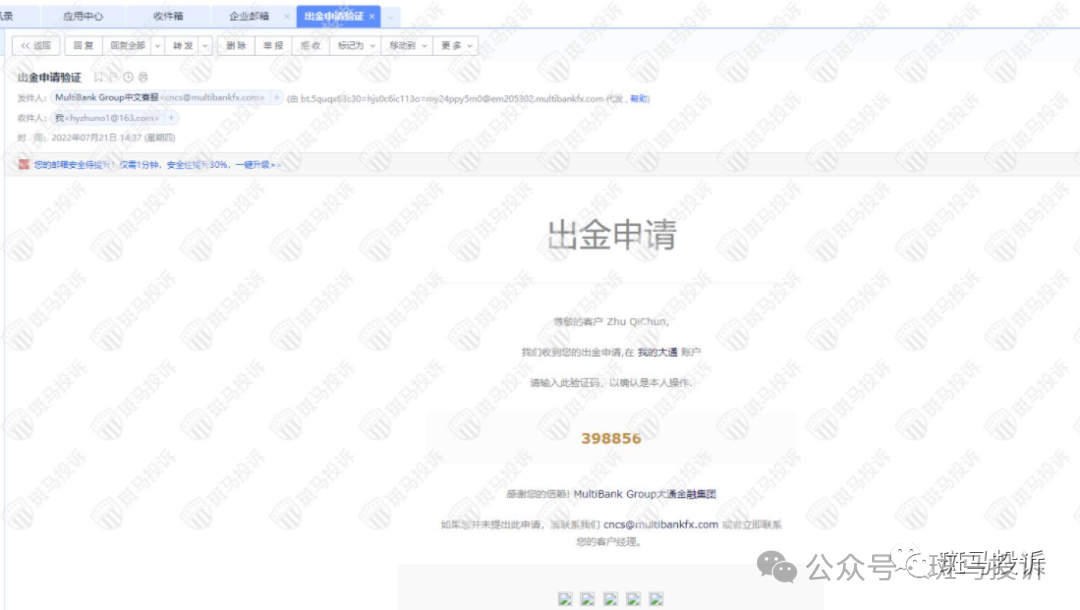Click the bookmark icon beside the subject
Screen dimensions: 1080x610
pos(98,77)
